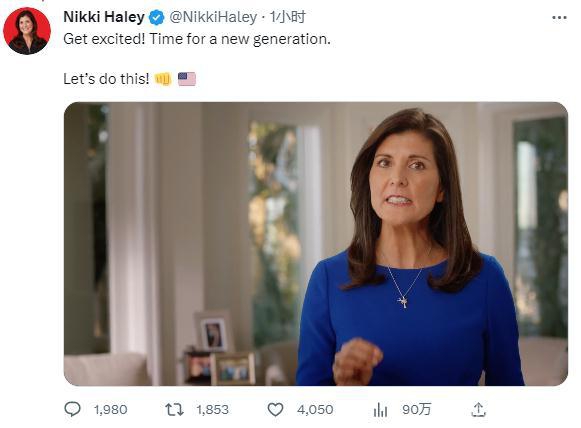The image size is (581, 428).
Task: Click the 4,050 likes count
Action: coord(315,410)
